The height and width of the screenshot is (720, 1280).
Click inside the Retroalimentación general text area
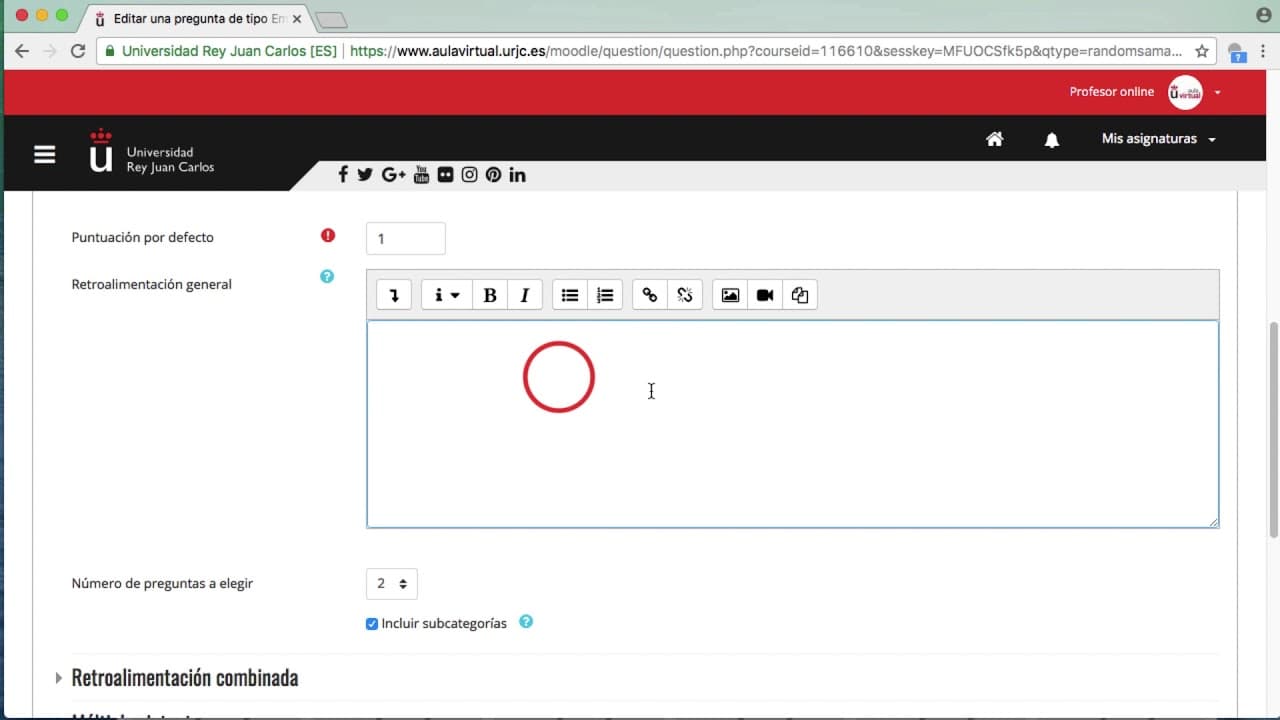792,424
